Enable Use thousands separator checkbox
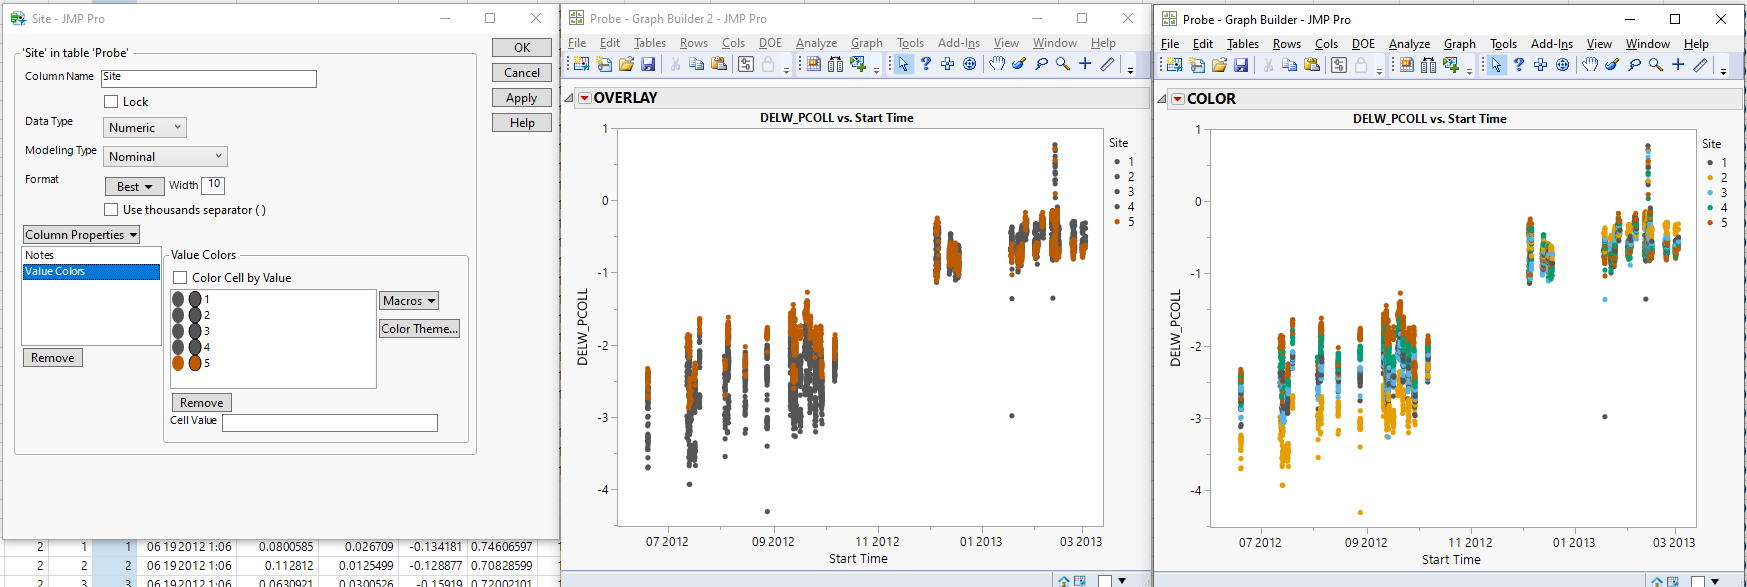This screenshot has height=587, width=1747. click(111, 210)
